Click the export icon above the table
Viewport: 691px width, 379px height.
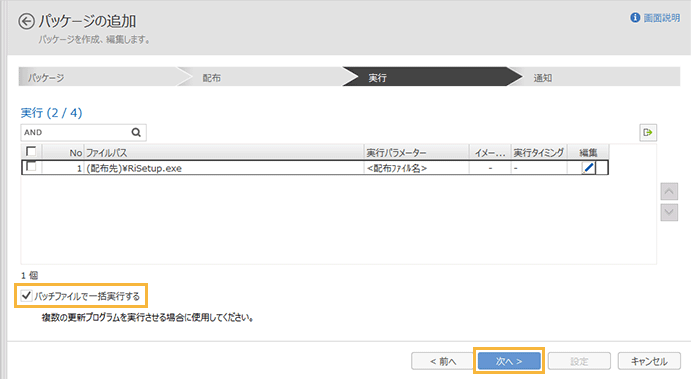click(648, 132)
